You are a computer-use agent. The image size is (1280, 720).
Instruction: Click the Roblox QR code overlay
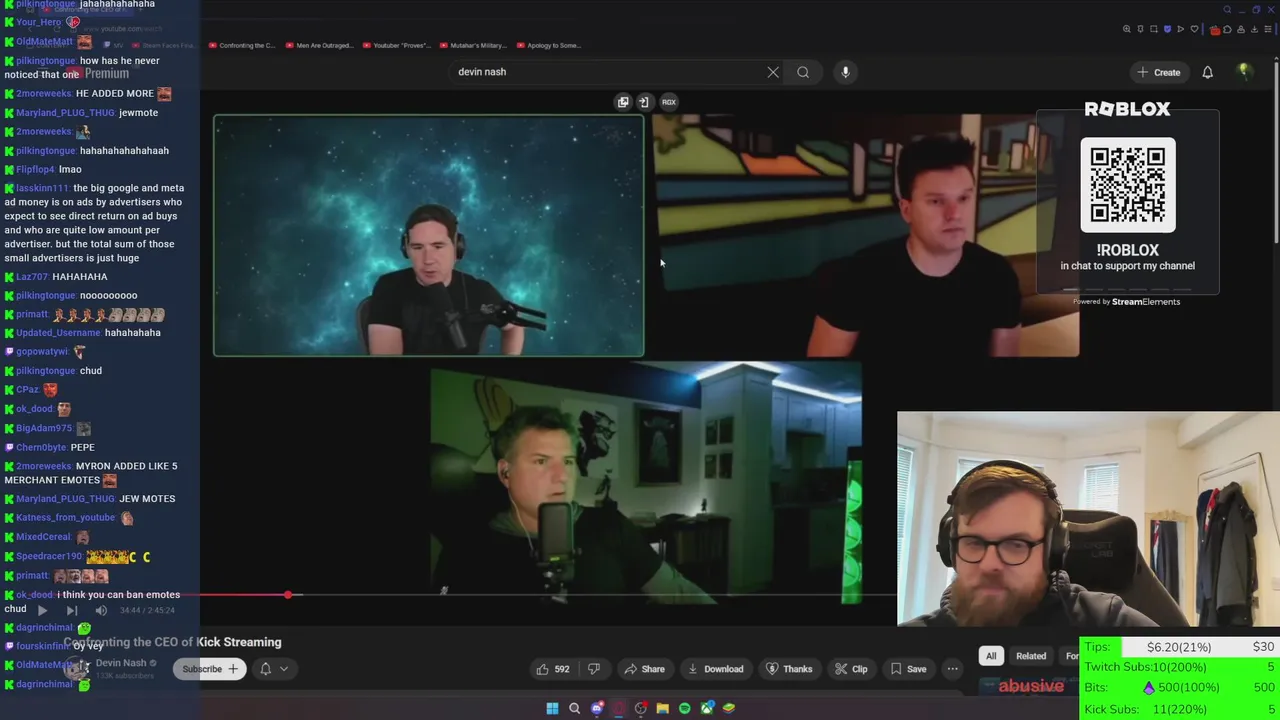tap(1128, 185)
